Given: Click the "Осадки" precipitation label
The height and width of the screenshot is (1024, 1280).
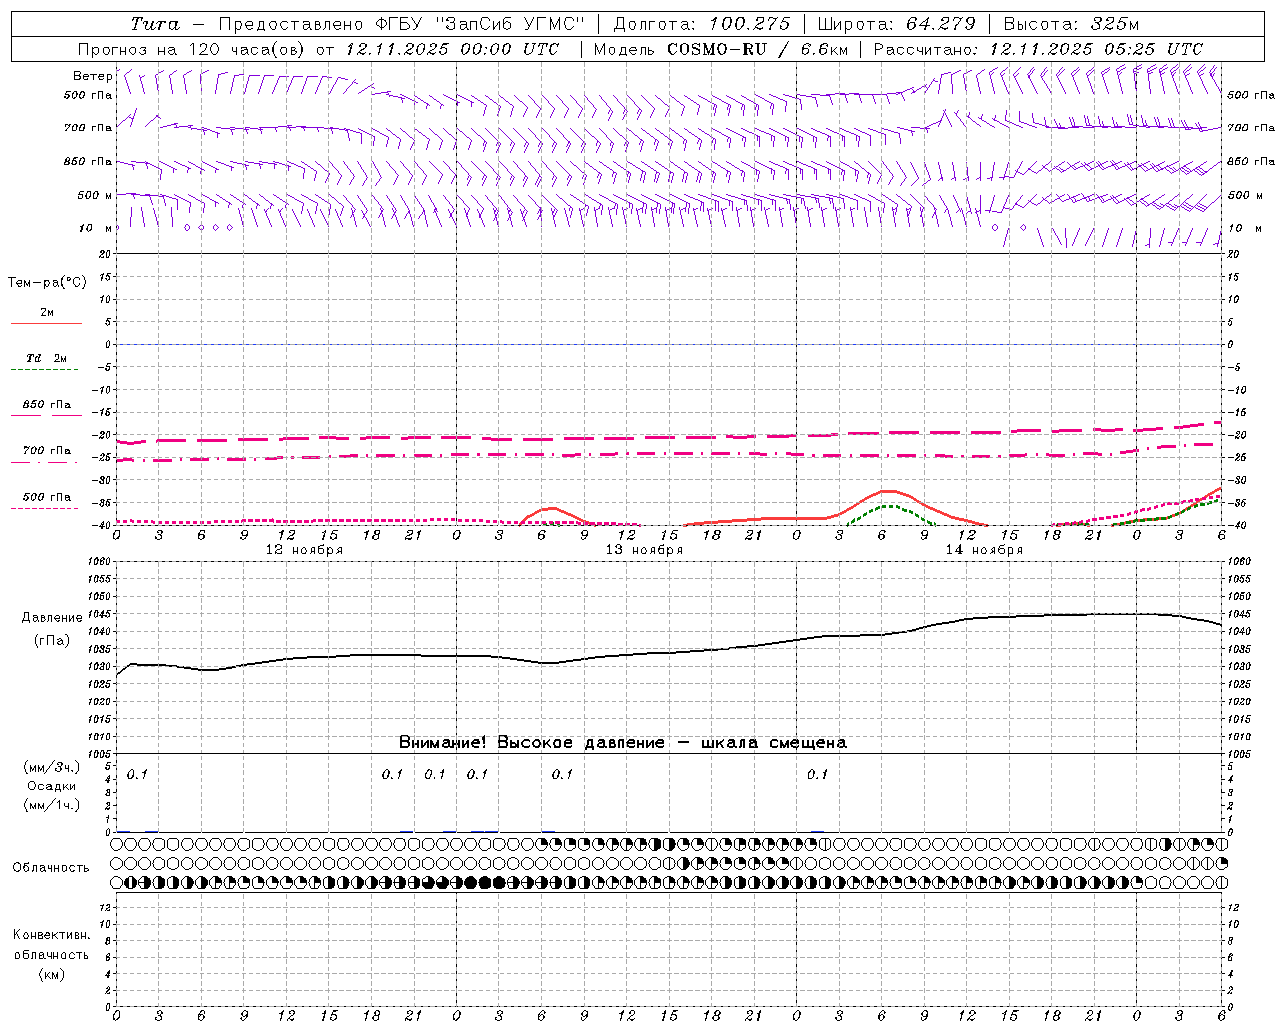Looking at the screenshot, I should (x=52, y=786).
